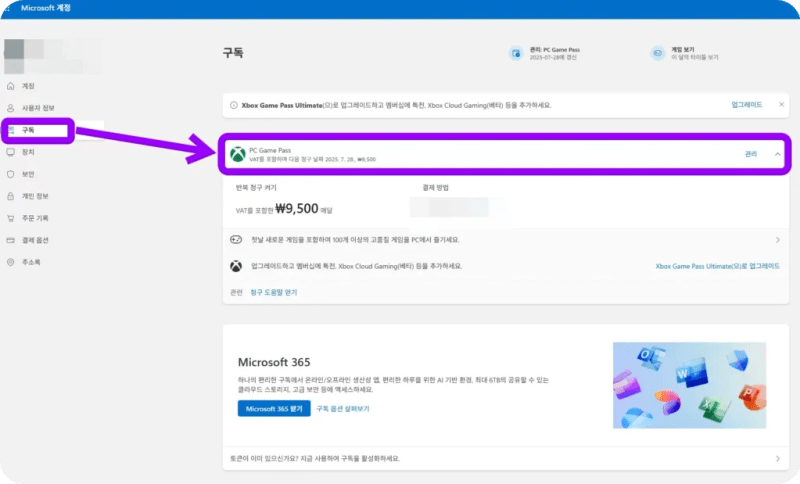Dismiss the Xbox Game Pass Ultimate banner
The height and width of the screenshot is (484, 800).
781,105
